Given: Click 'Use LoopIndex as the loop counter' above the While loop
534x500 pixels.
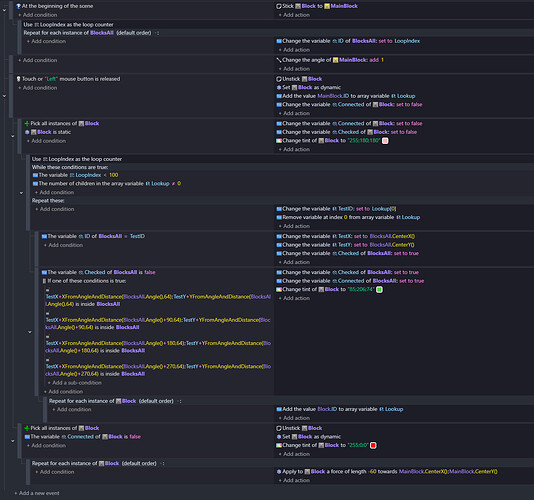Looking at the screenshot, I should 77,159.
